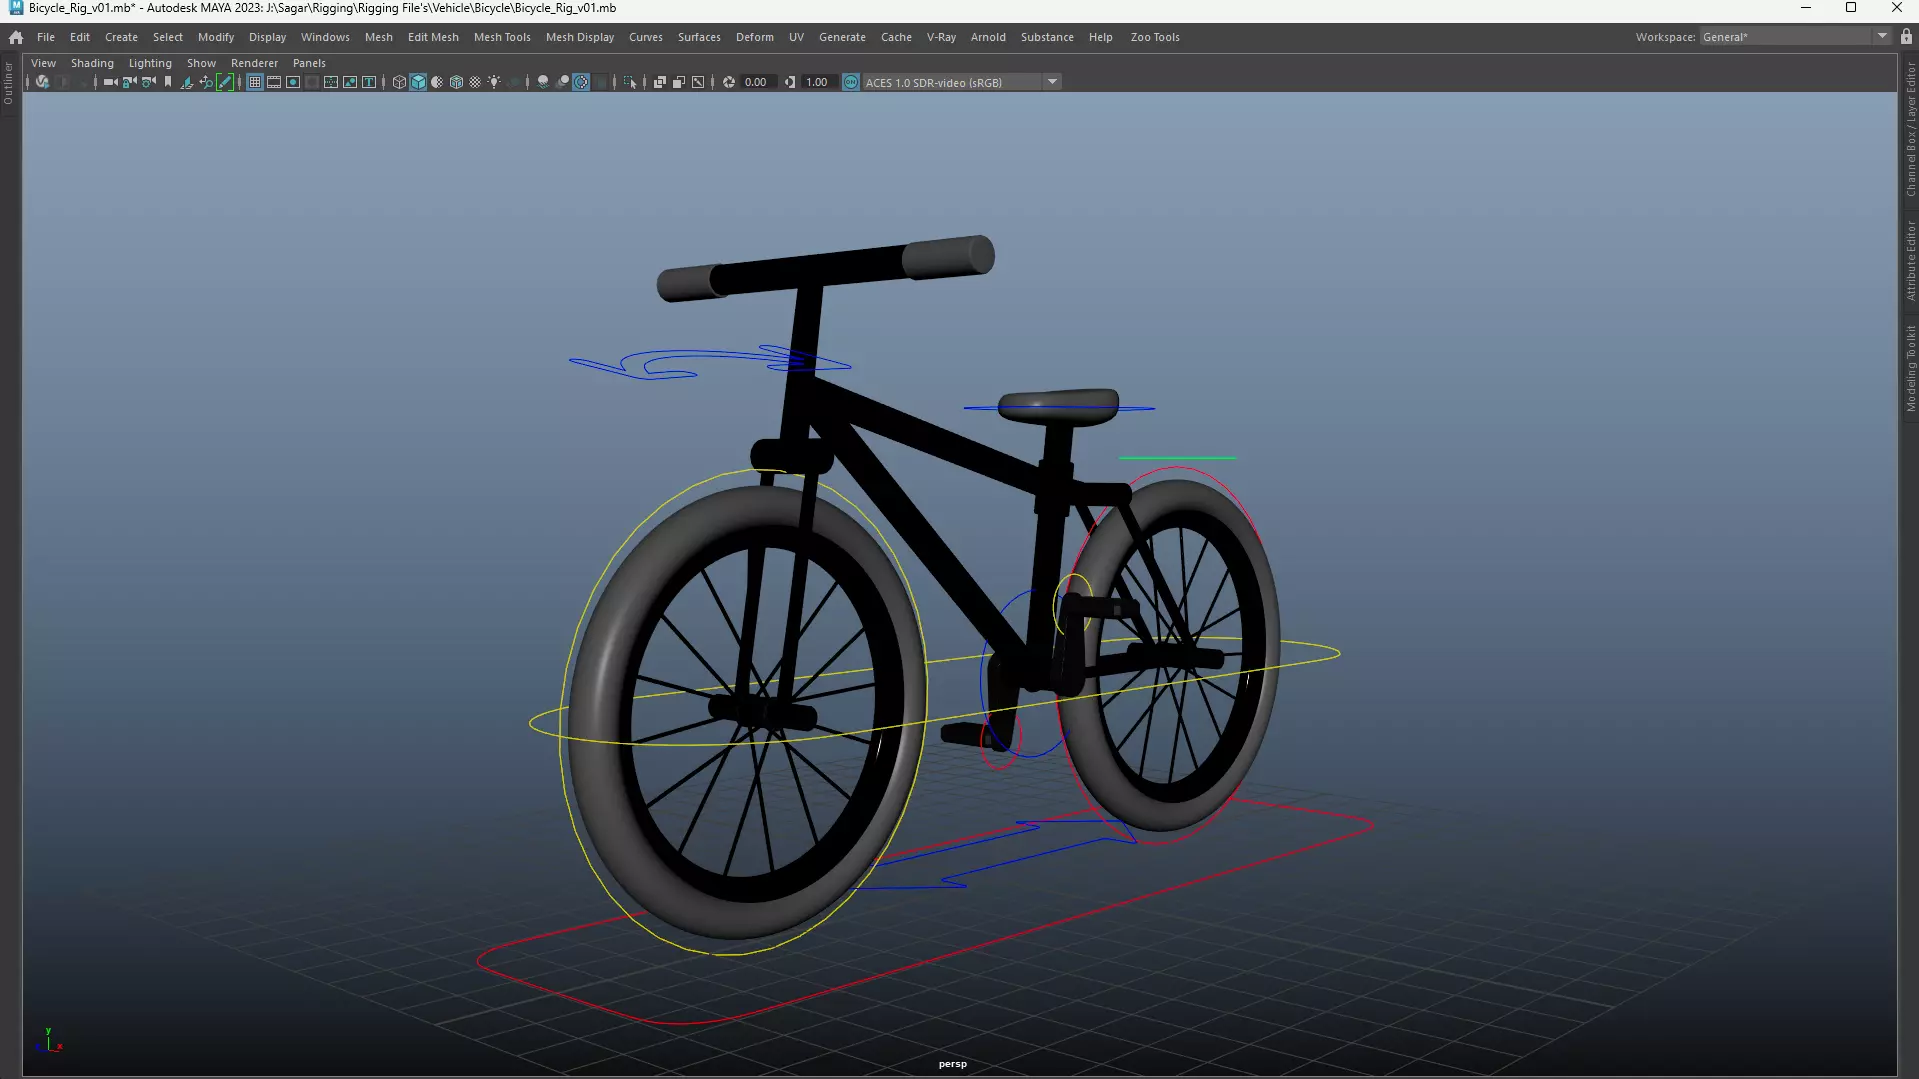Viewport: 1919px width, 1079px height.
Task: Open the panel Renderer menu
Action: click(x=254, y=63)
